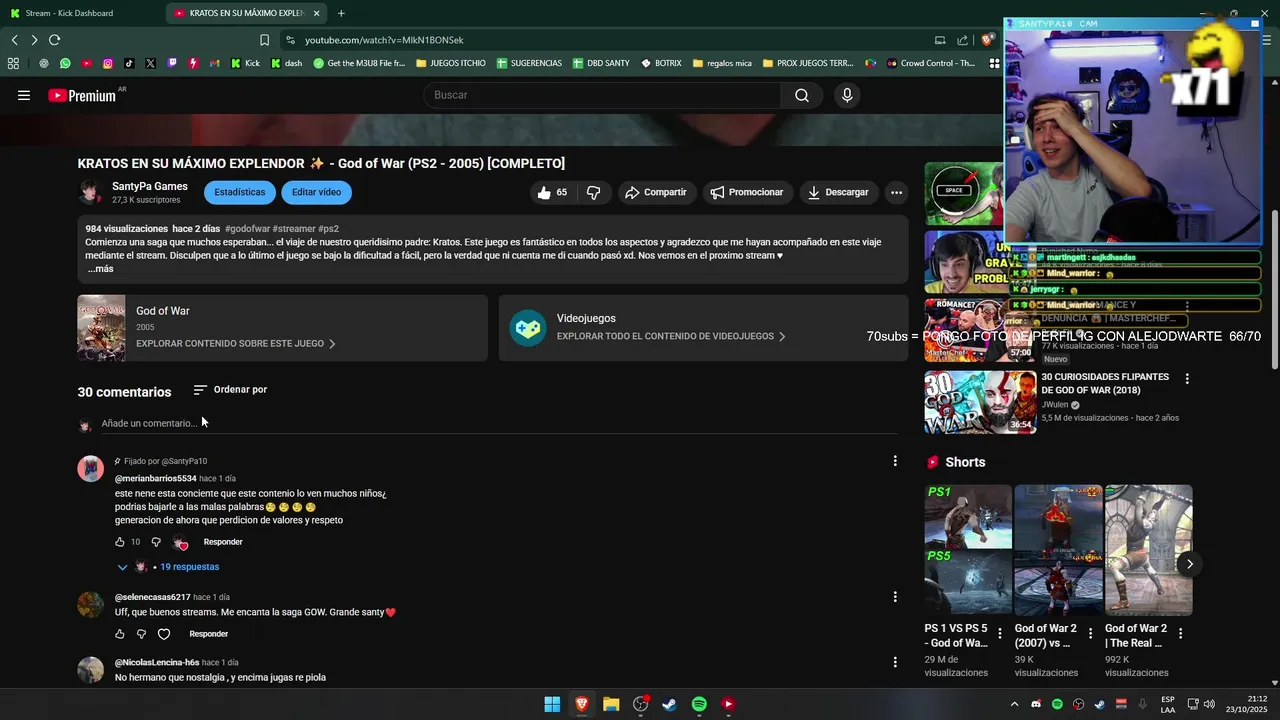Show hidden system tray icons chevron

1014,704
